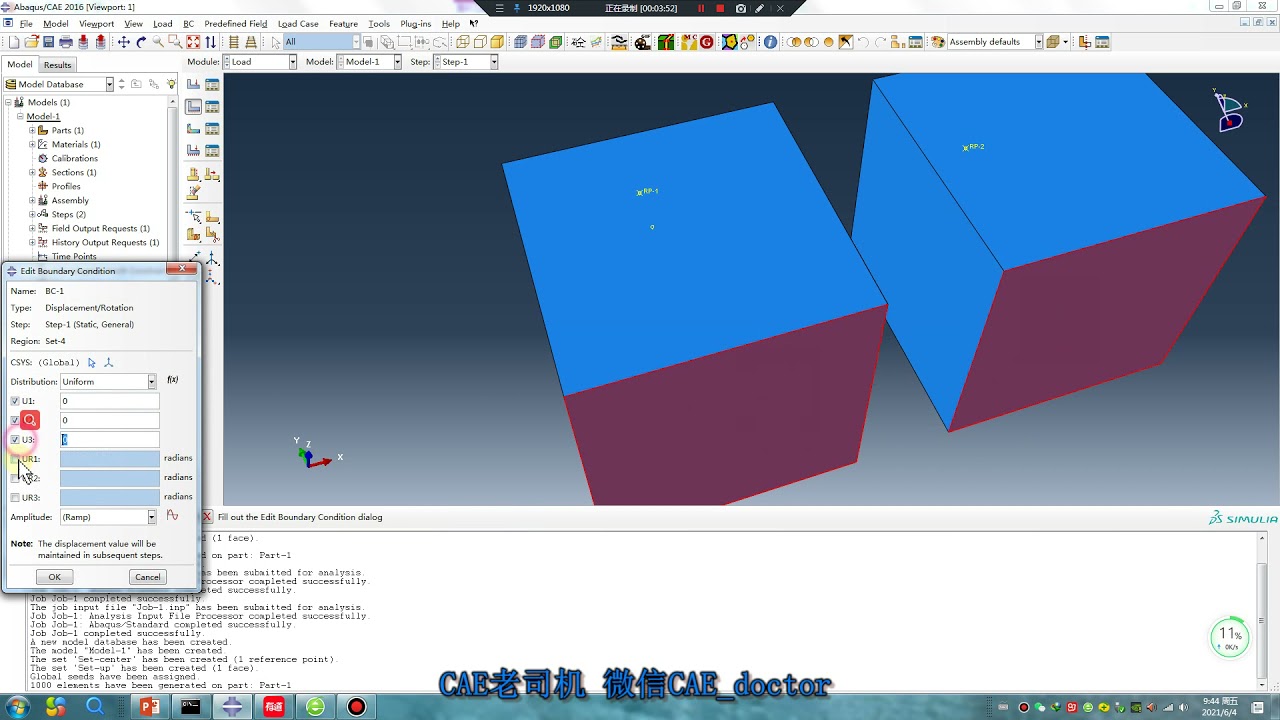This screenshot has width=1280, height=720.
Task: Expand the Parts (1) tree node
Action: tap(32, 130)
